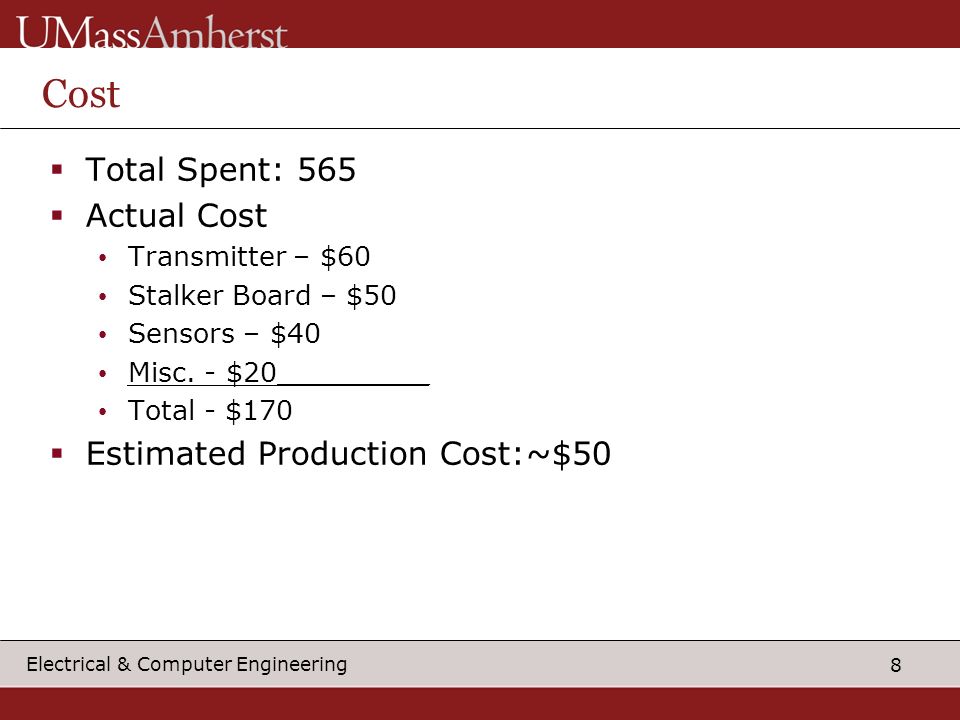
Task: Click the Total - $170 line
Action: 209,410
